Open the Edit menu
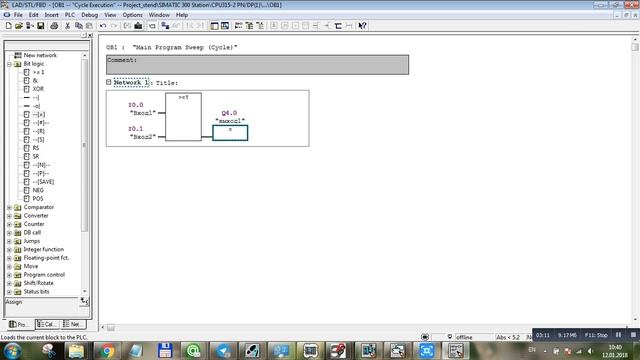The image size is (640, 360). [x=33, y=15]
